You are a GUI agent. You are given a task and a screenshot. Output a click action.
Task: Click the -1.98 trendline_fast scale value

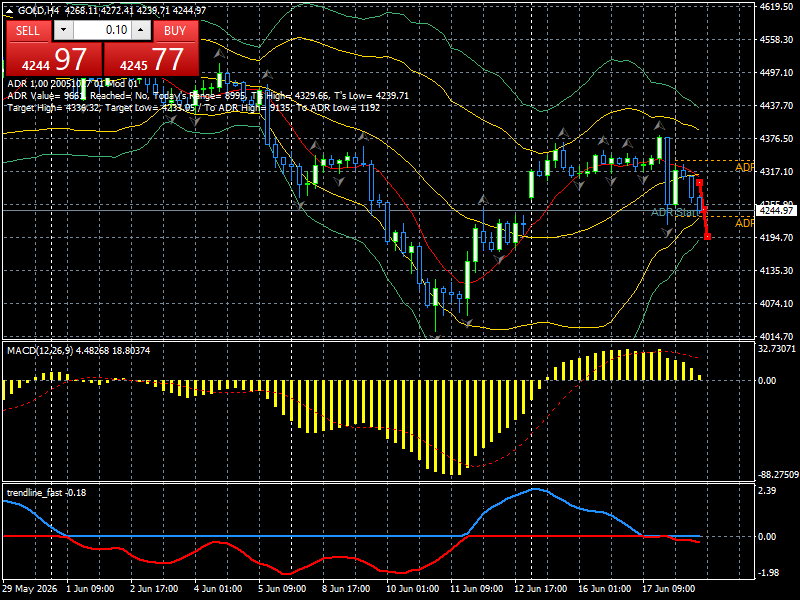[768, 572]
